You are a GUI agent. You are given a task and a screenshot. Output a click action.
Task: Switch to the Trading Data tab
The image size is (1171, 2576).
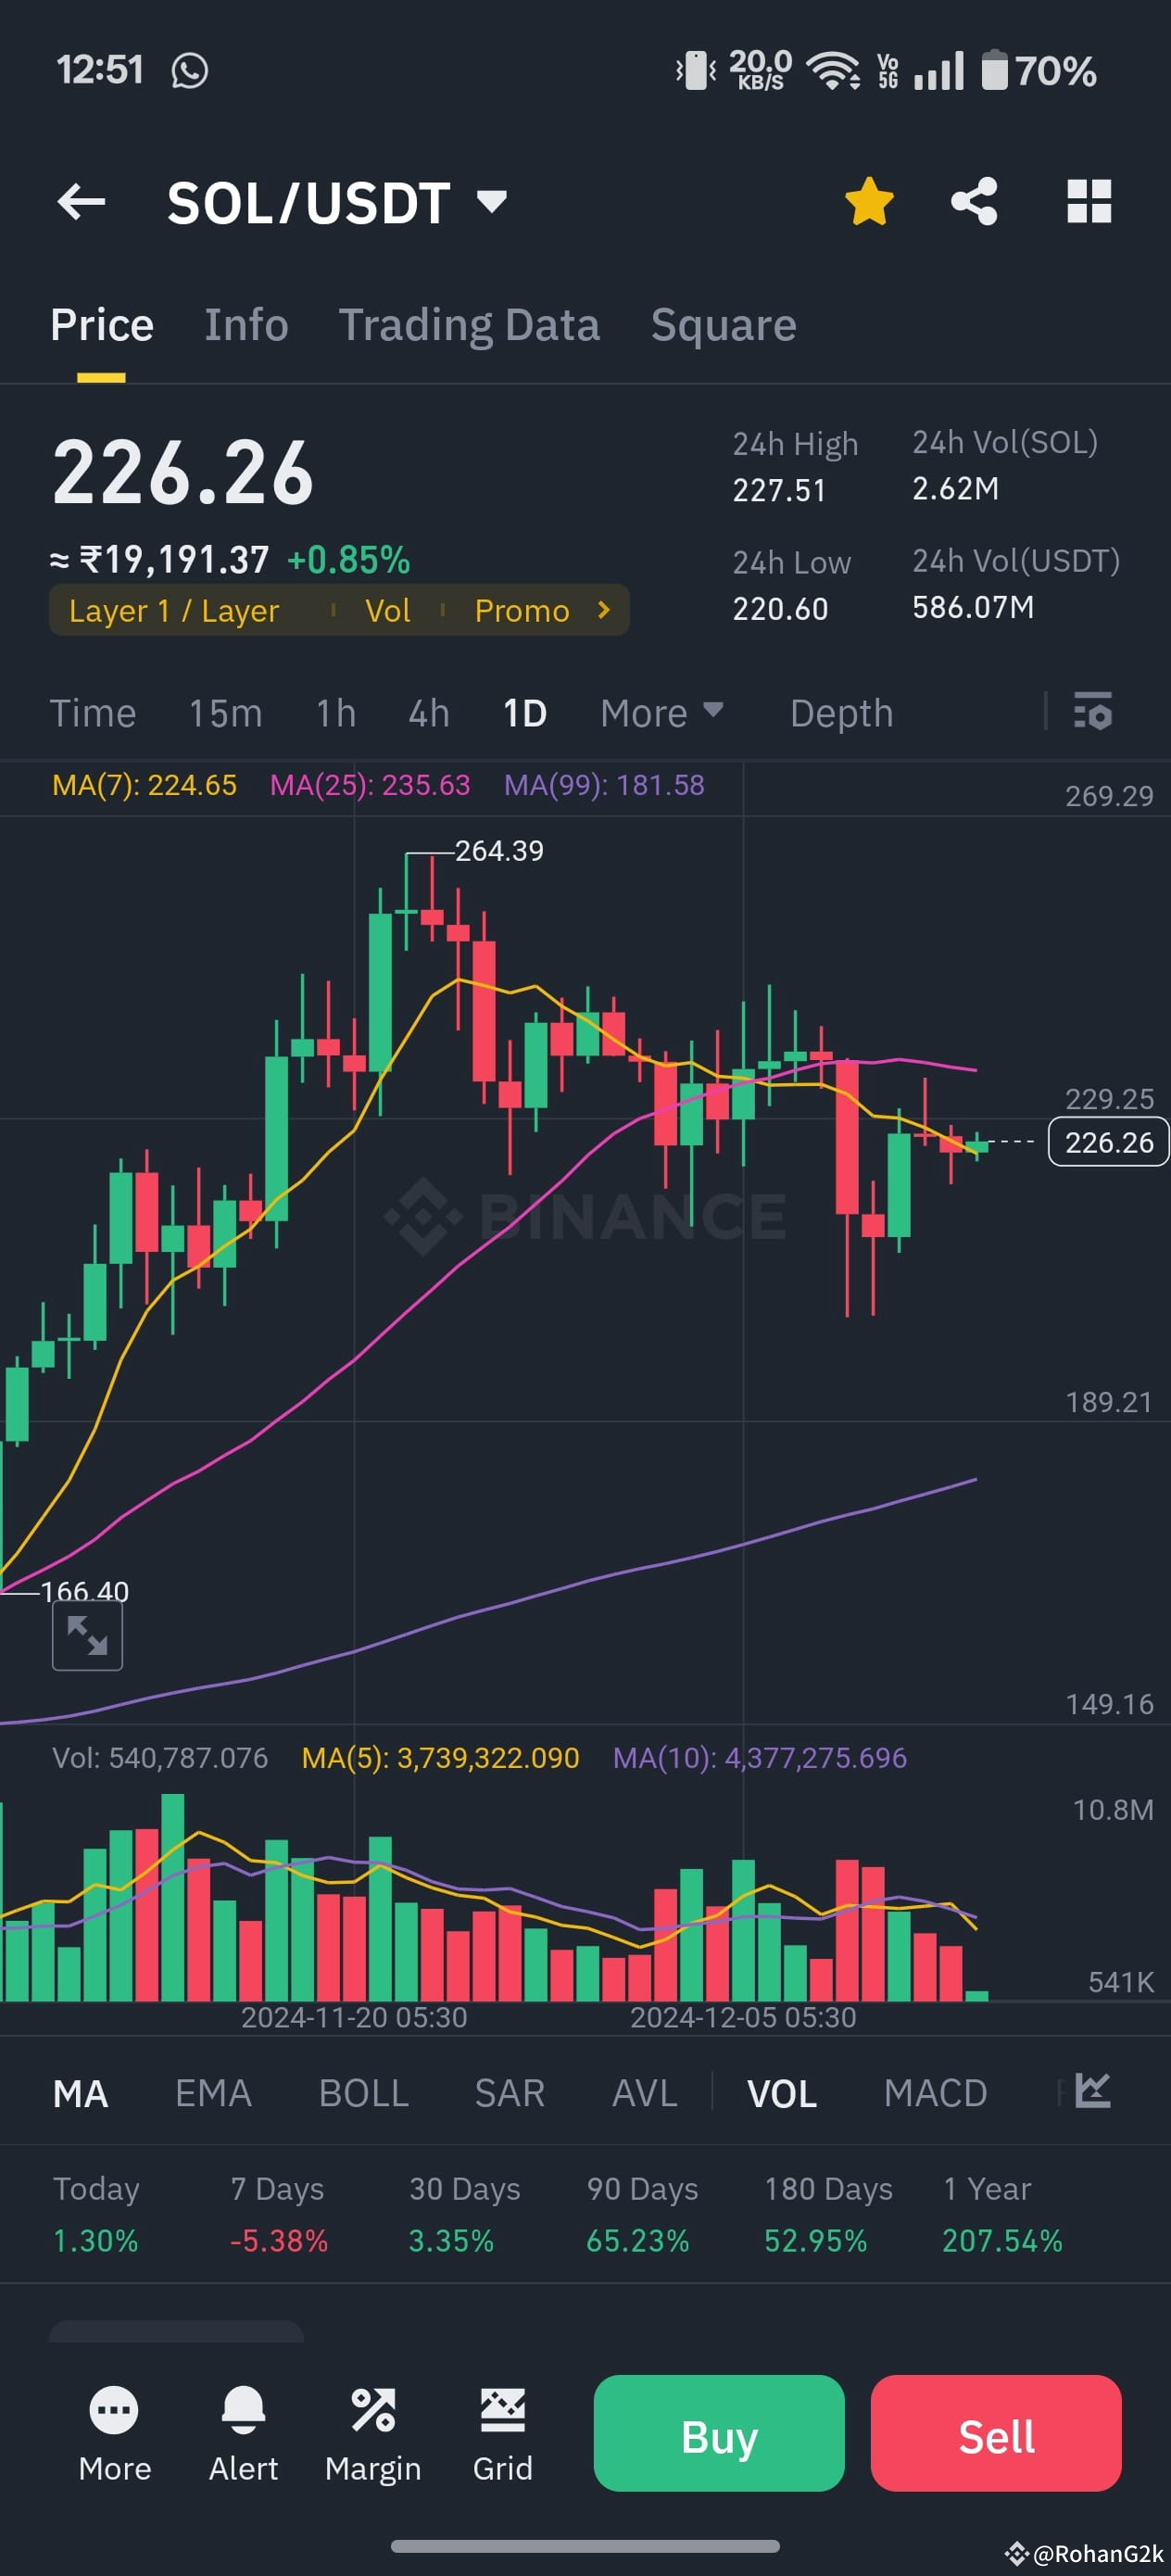click(469, 324)
